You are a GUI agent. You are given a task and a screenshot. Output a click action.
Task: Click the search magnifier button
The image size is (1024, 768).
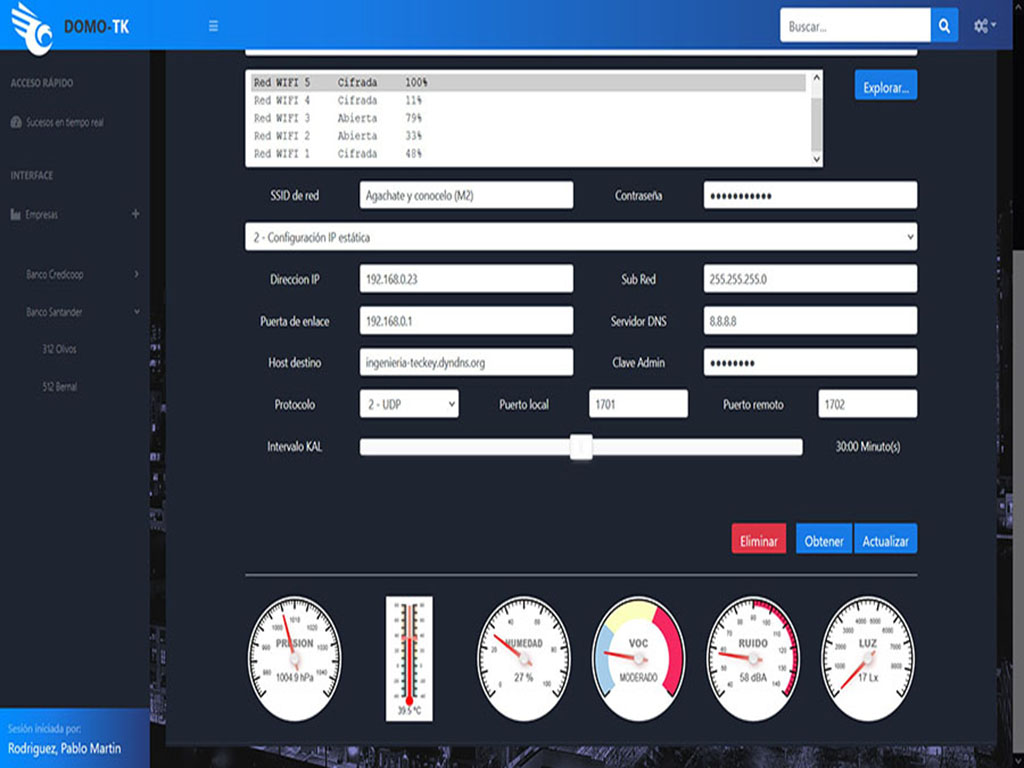944,26
